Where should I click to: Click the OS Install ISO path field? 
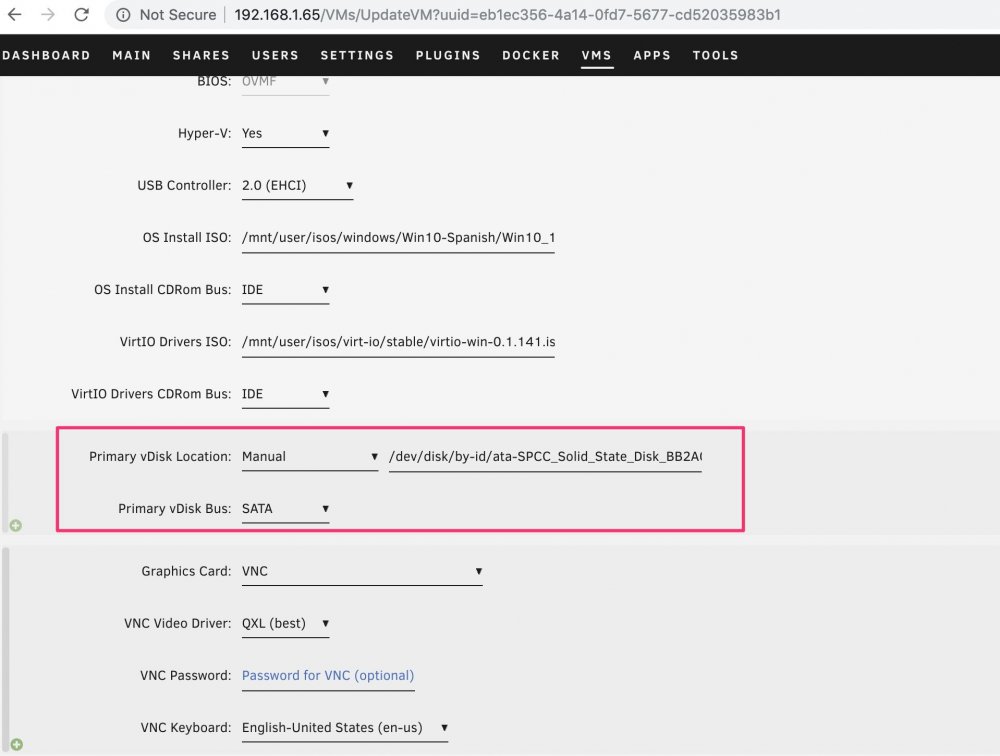tap(398, 238)
